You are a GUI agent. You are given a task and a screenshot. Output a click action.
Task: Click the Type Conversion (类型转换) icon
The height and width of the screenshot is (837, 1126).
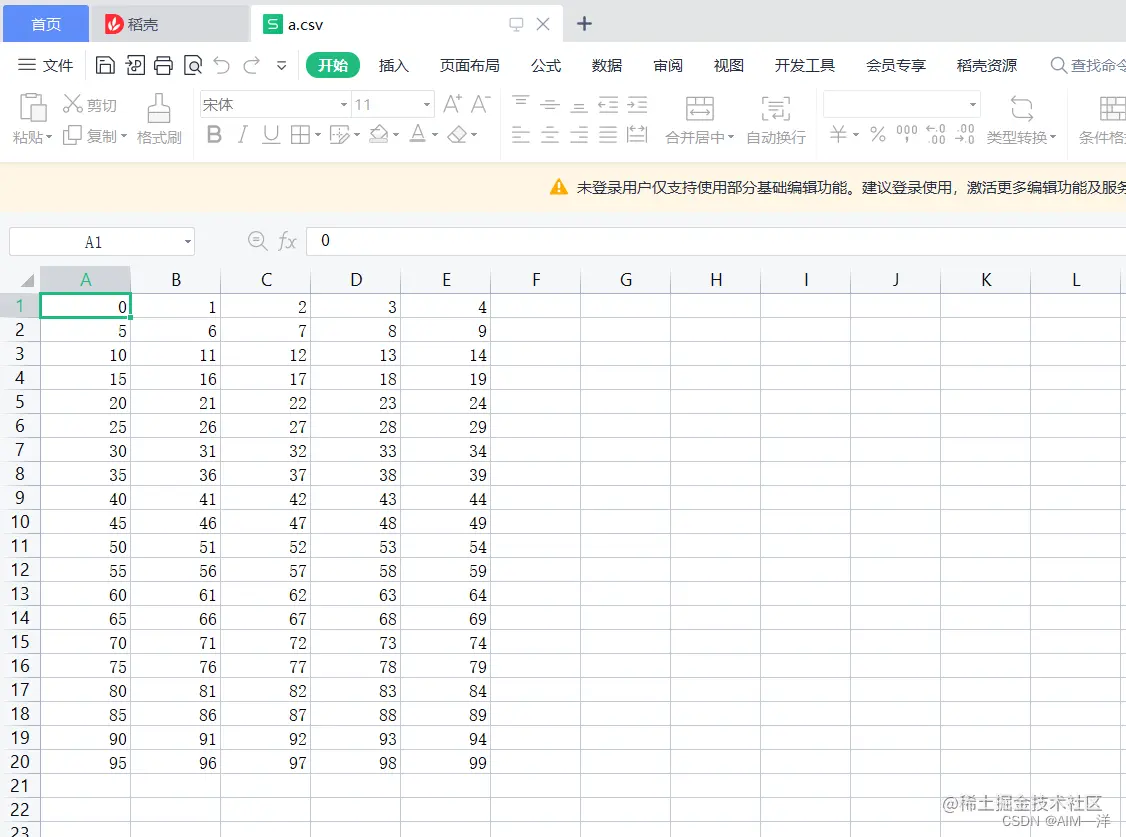tap(1021, 108)
